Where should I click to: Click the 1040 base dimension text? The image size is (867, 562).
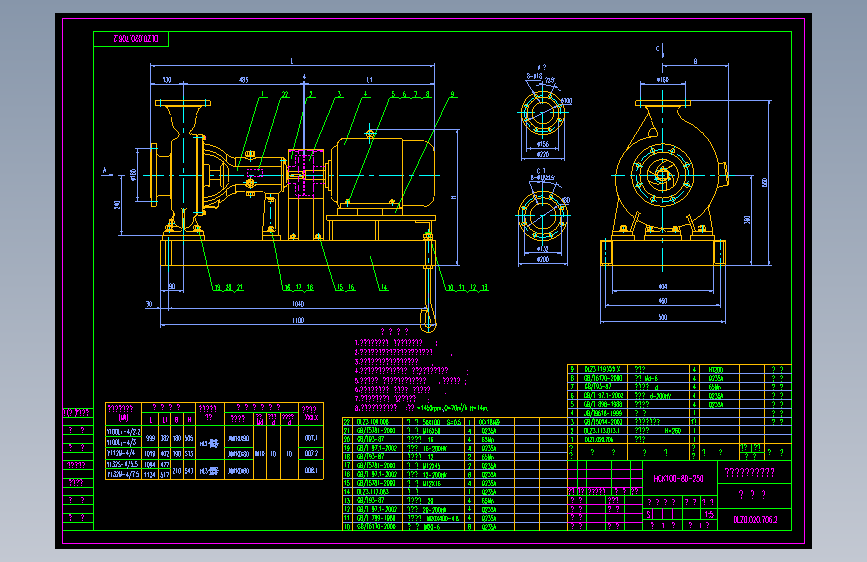[298, 304]
